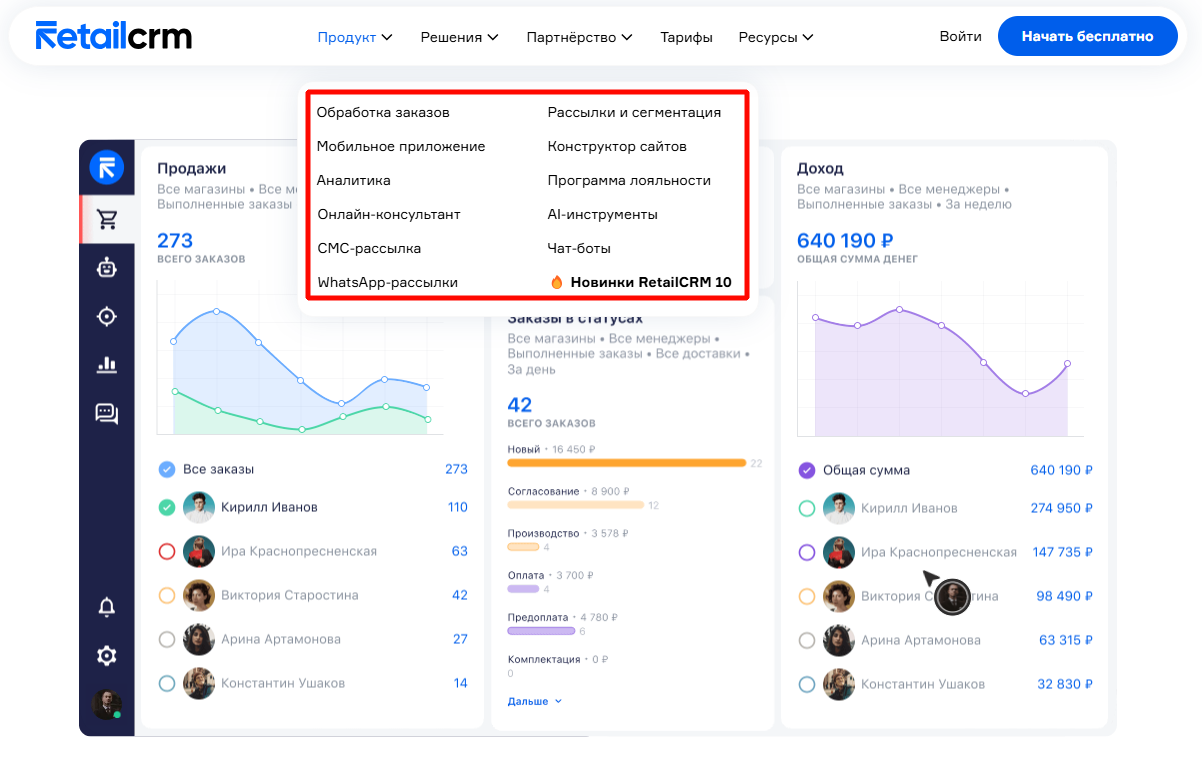Click Ира Краснопресненская's avatar in Продажи panel

(x=199, y=551)
